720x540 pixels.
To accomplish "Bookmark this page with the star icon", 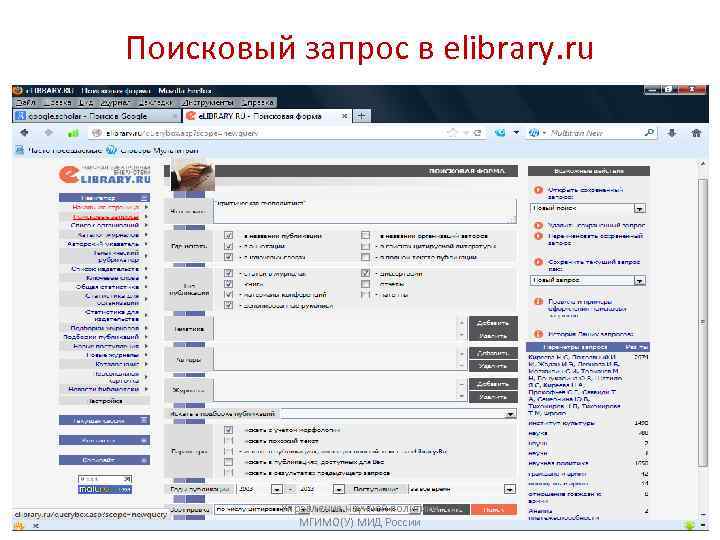I will (452, 133).
